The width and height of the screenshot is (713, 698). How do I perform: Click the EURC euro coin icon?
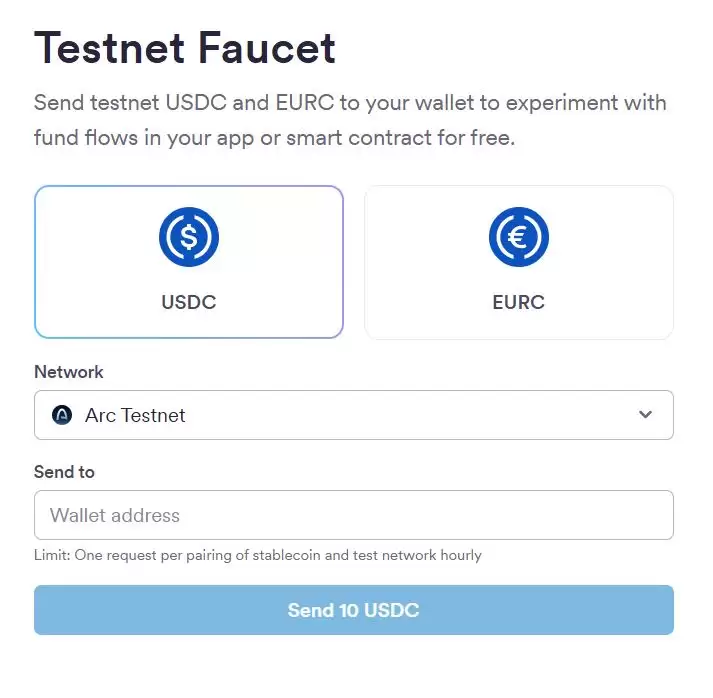[519, 237]
